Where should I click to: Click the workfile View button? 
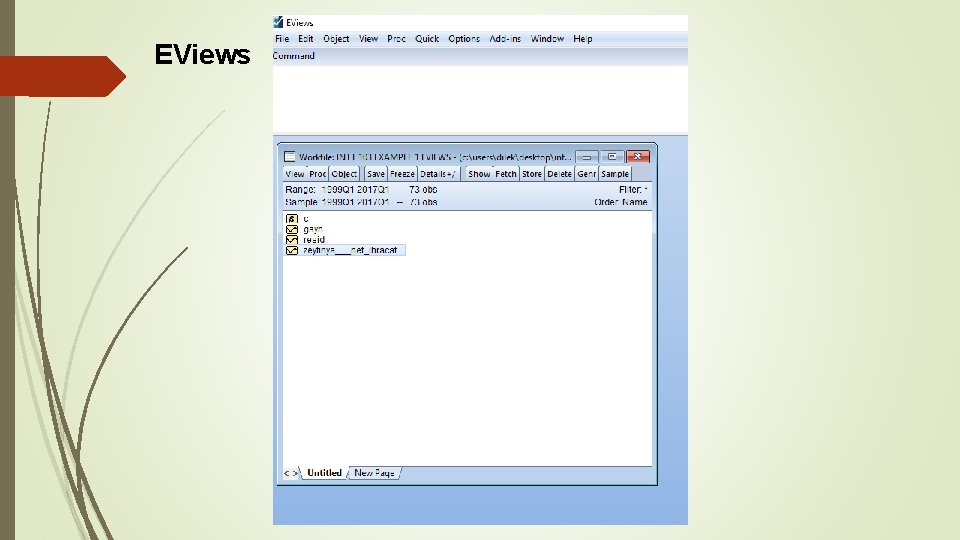coord(294,174)
